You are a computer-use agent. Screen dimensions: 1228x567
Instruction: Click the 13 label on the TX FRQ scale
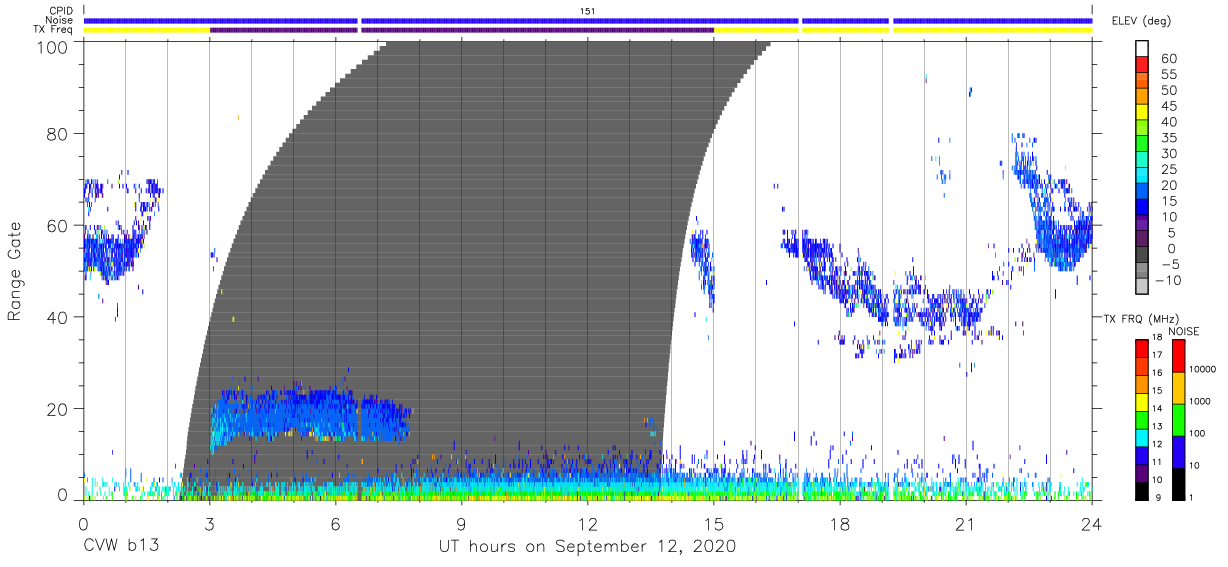[1156, 426]
